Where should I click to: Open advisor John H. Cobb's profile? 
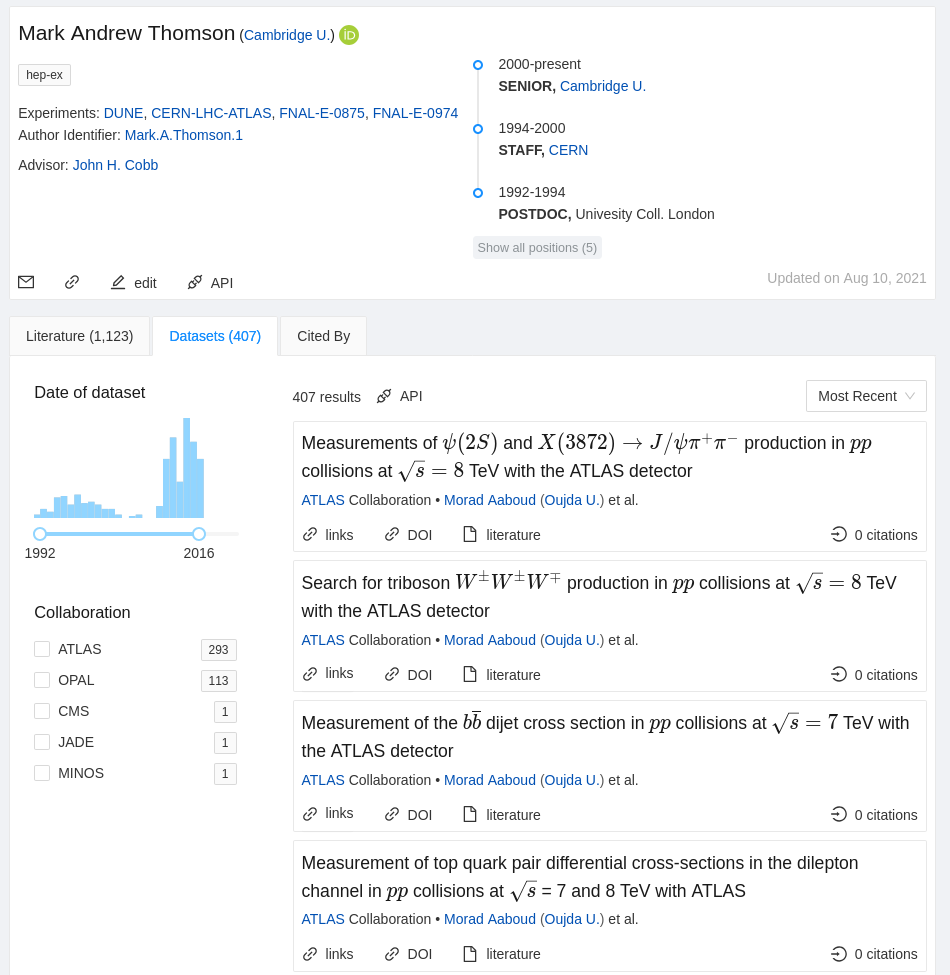[115, 165]
